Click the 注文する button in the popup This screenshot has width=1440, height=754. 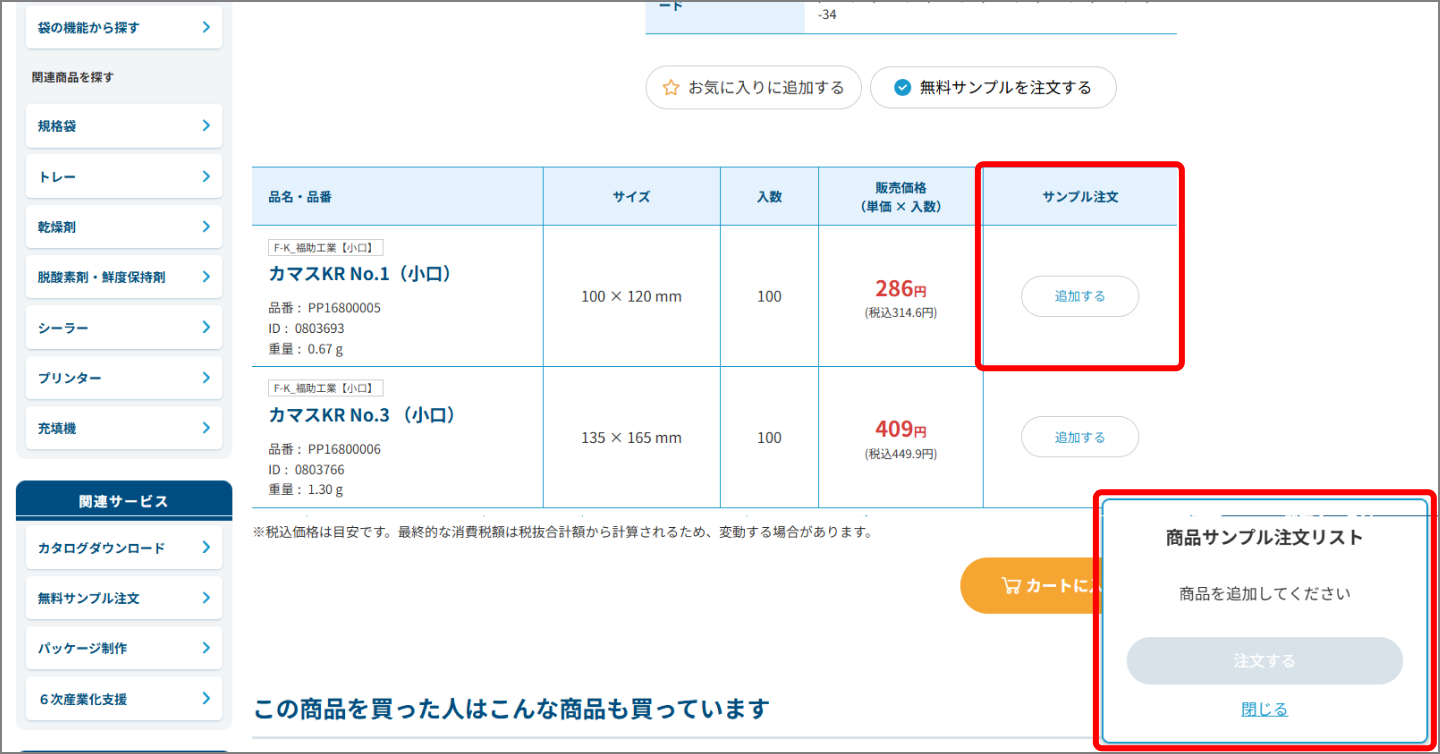pyautogui.click(x=1264, y=660)
